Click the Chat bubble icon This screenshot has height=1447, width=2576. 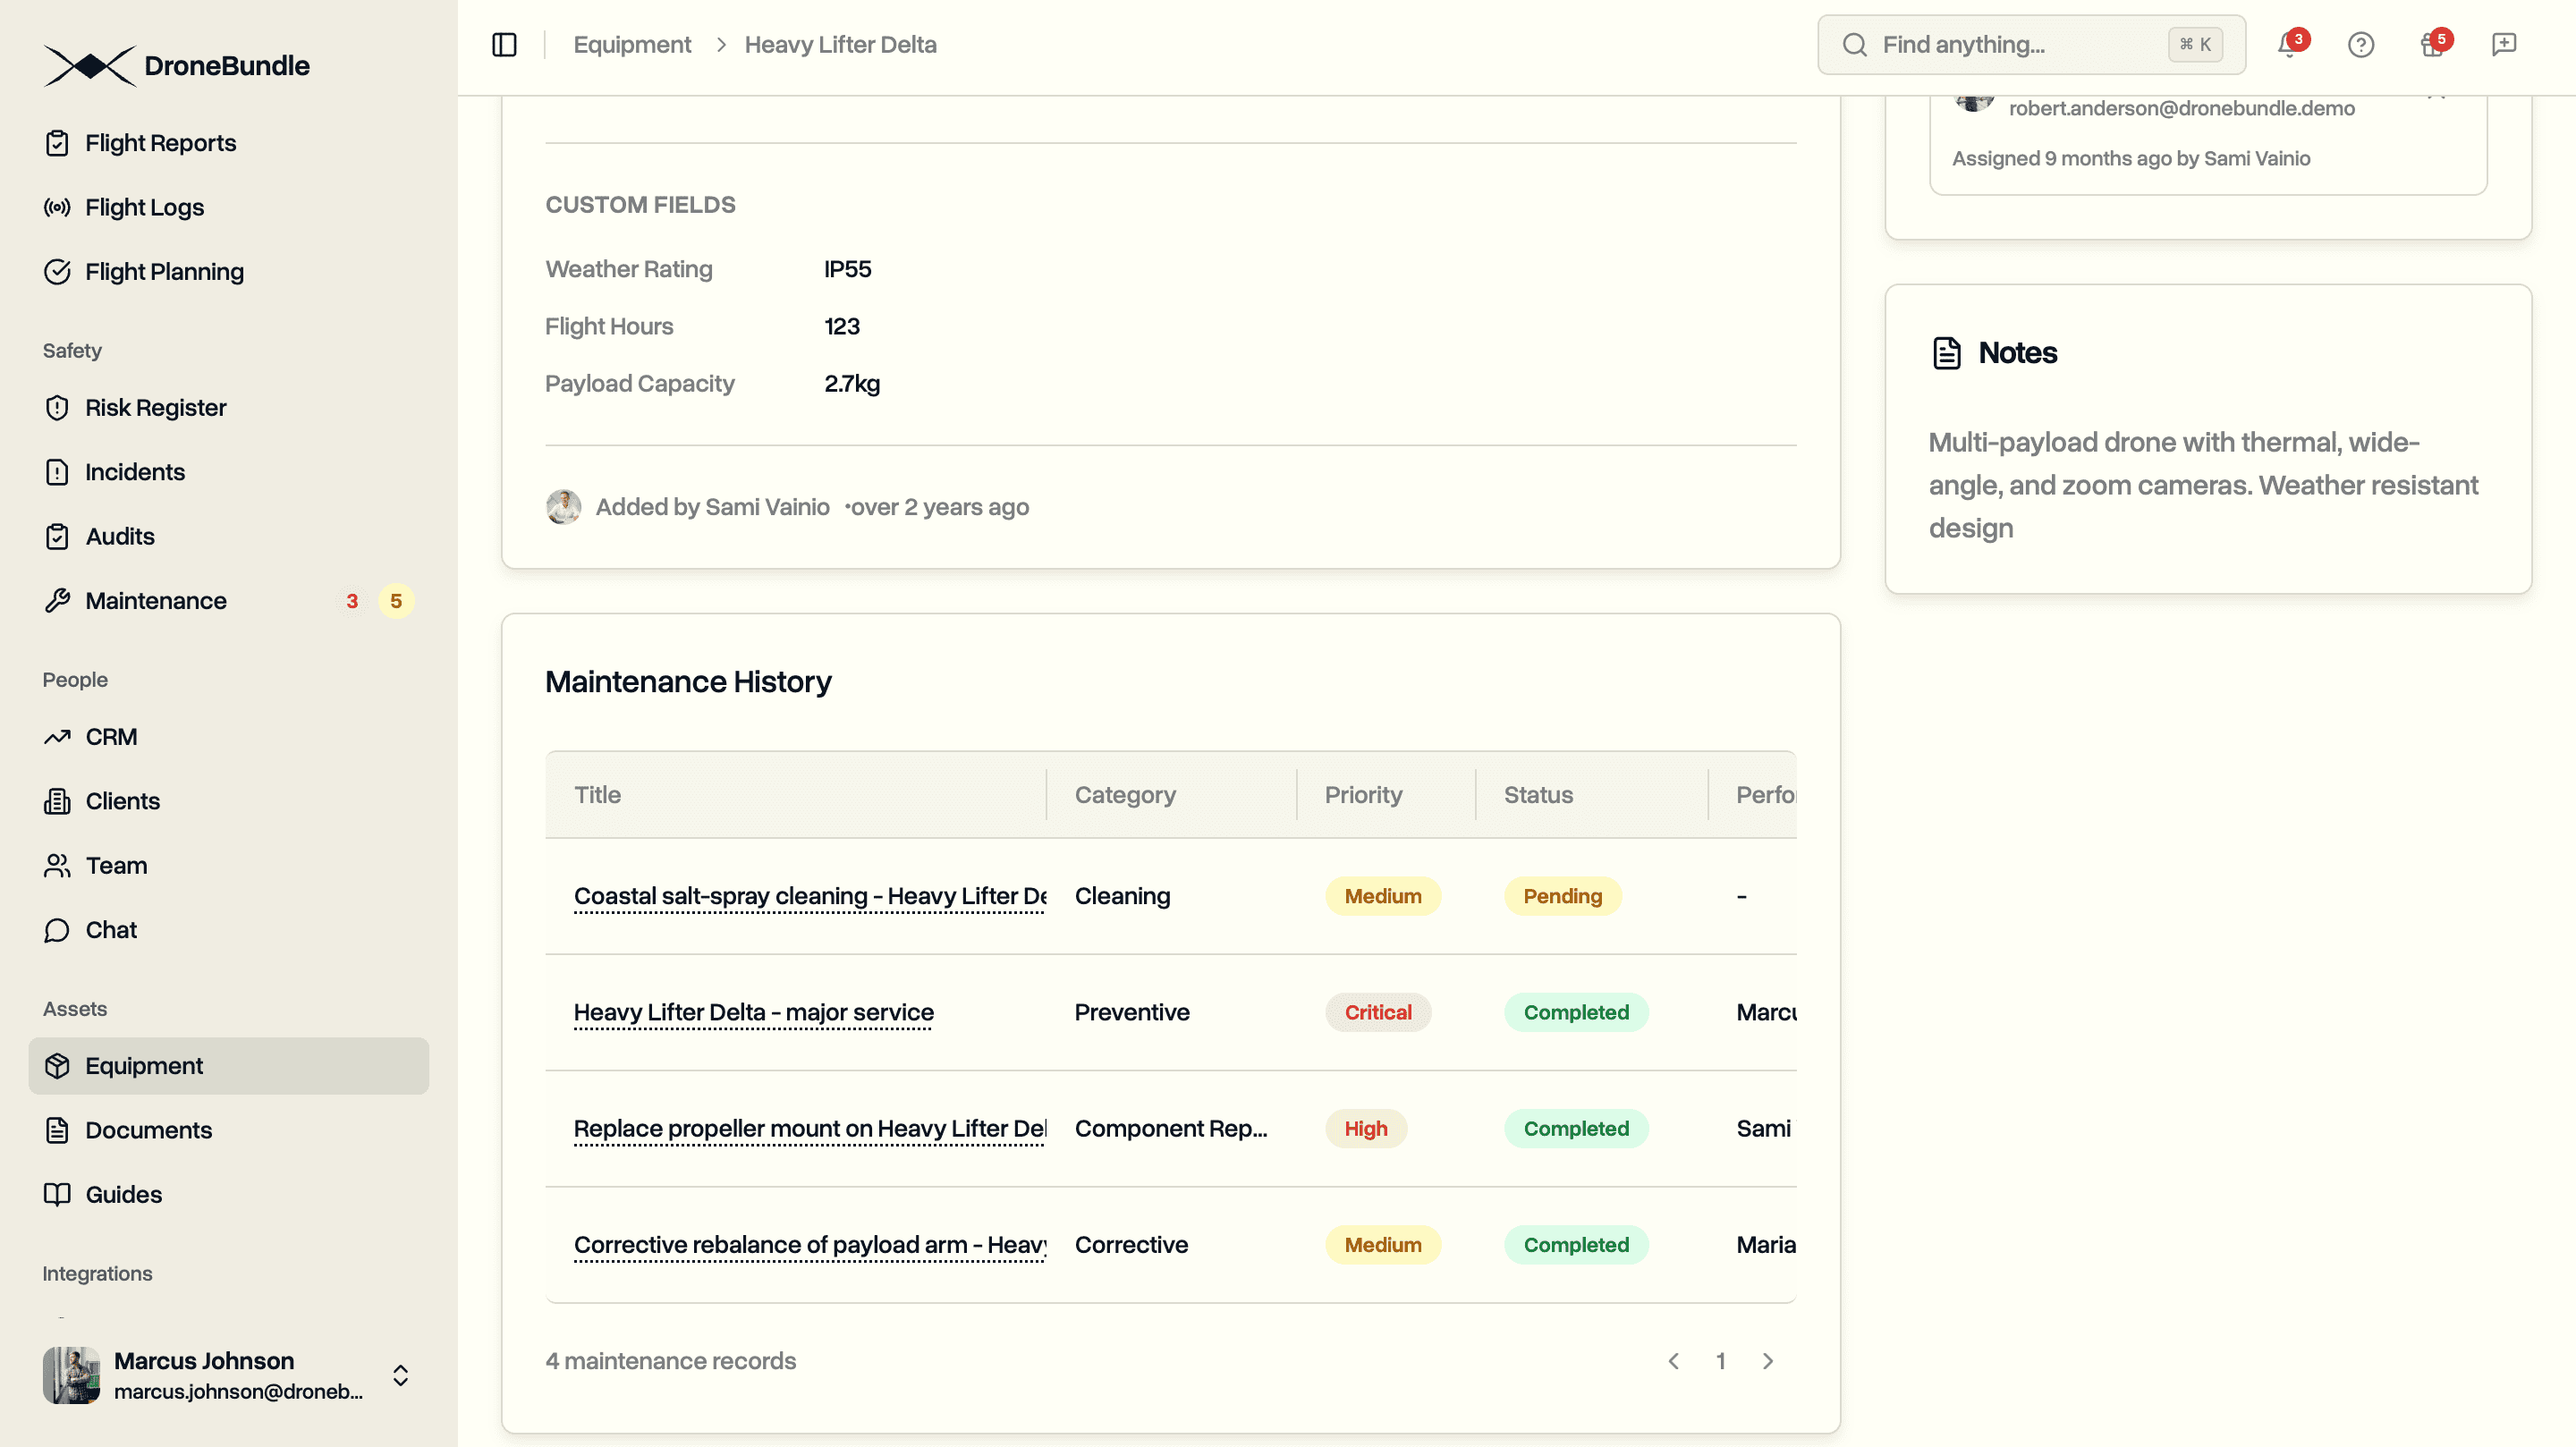[57, 930]
